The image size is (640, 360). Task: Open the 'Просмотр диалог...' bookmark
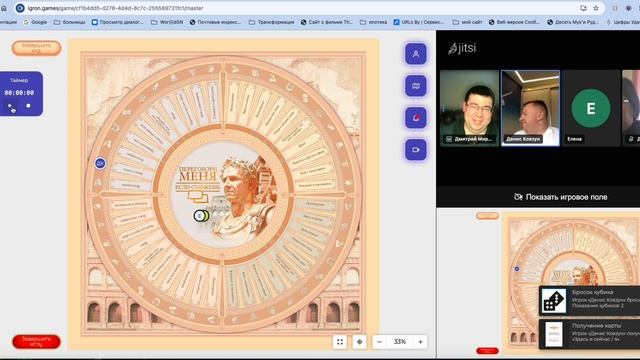[117, 22]
